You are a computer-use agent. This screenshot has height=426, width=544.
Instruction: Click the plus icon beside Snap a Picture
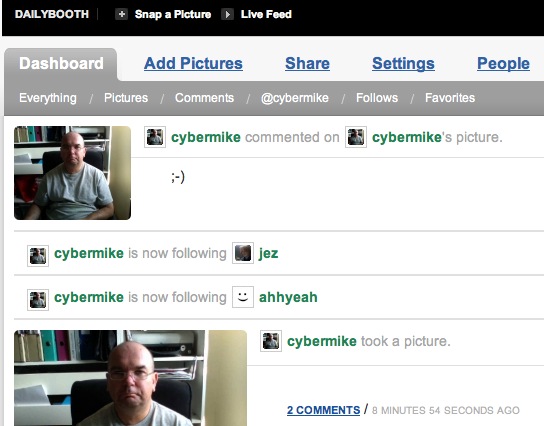click(121, 14)
